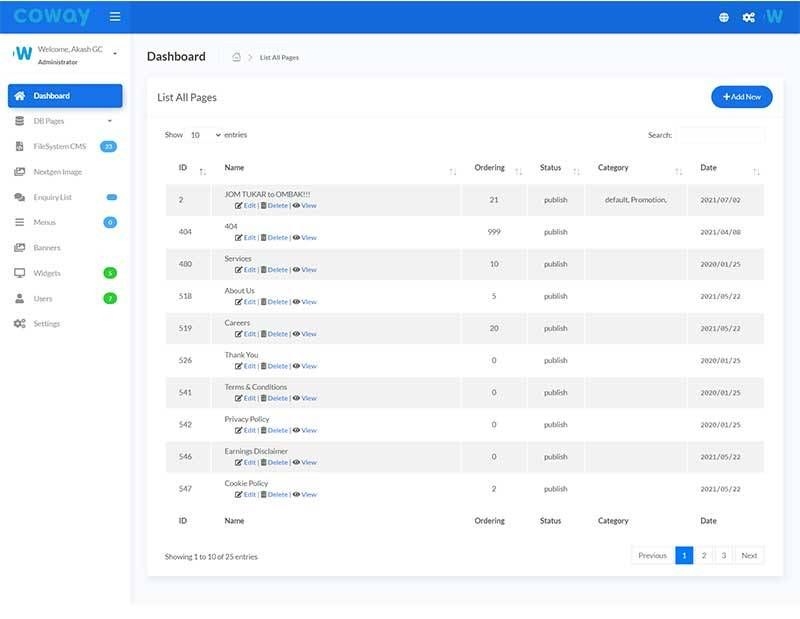Open the entries per page dropdown
The width and height of the screenshot is (800, 619).
coord(205,135)
